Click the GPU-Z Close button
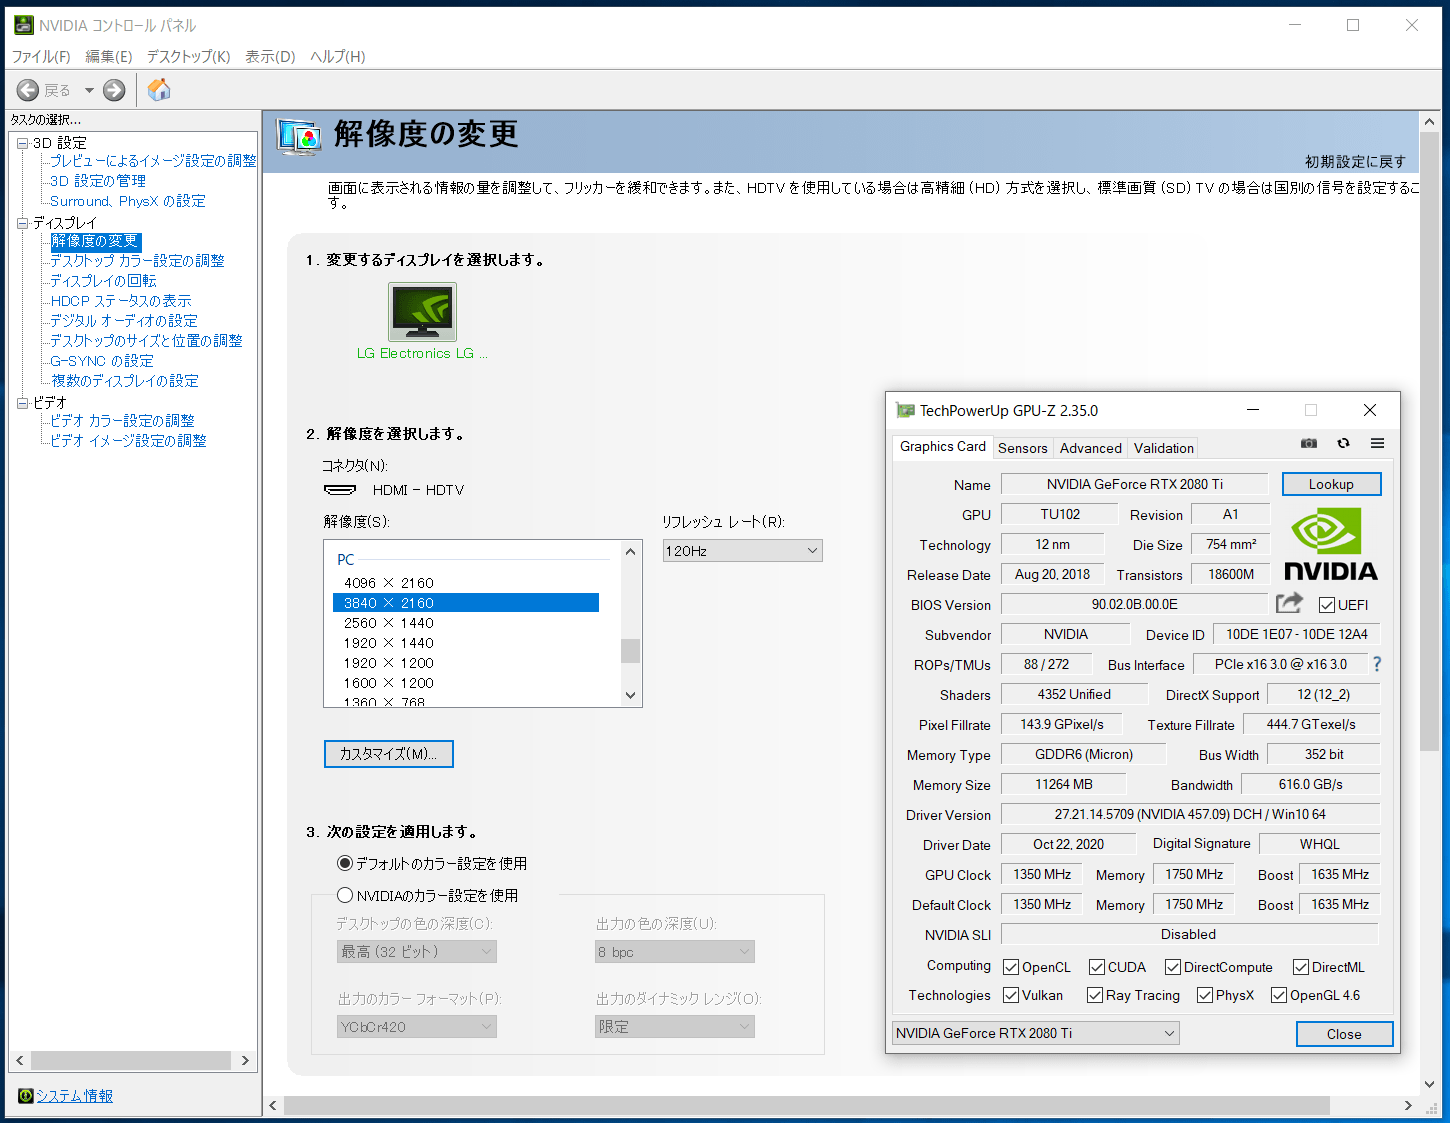Viewport: 1450px width, 1123px height. click(1344, 1034)
